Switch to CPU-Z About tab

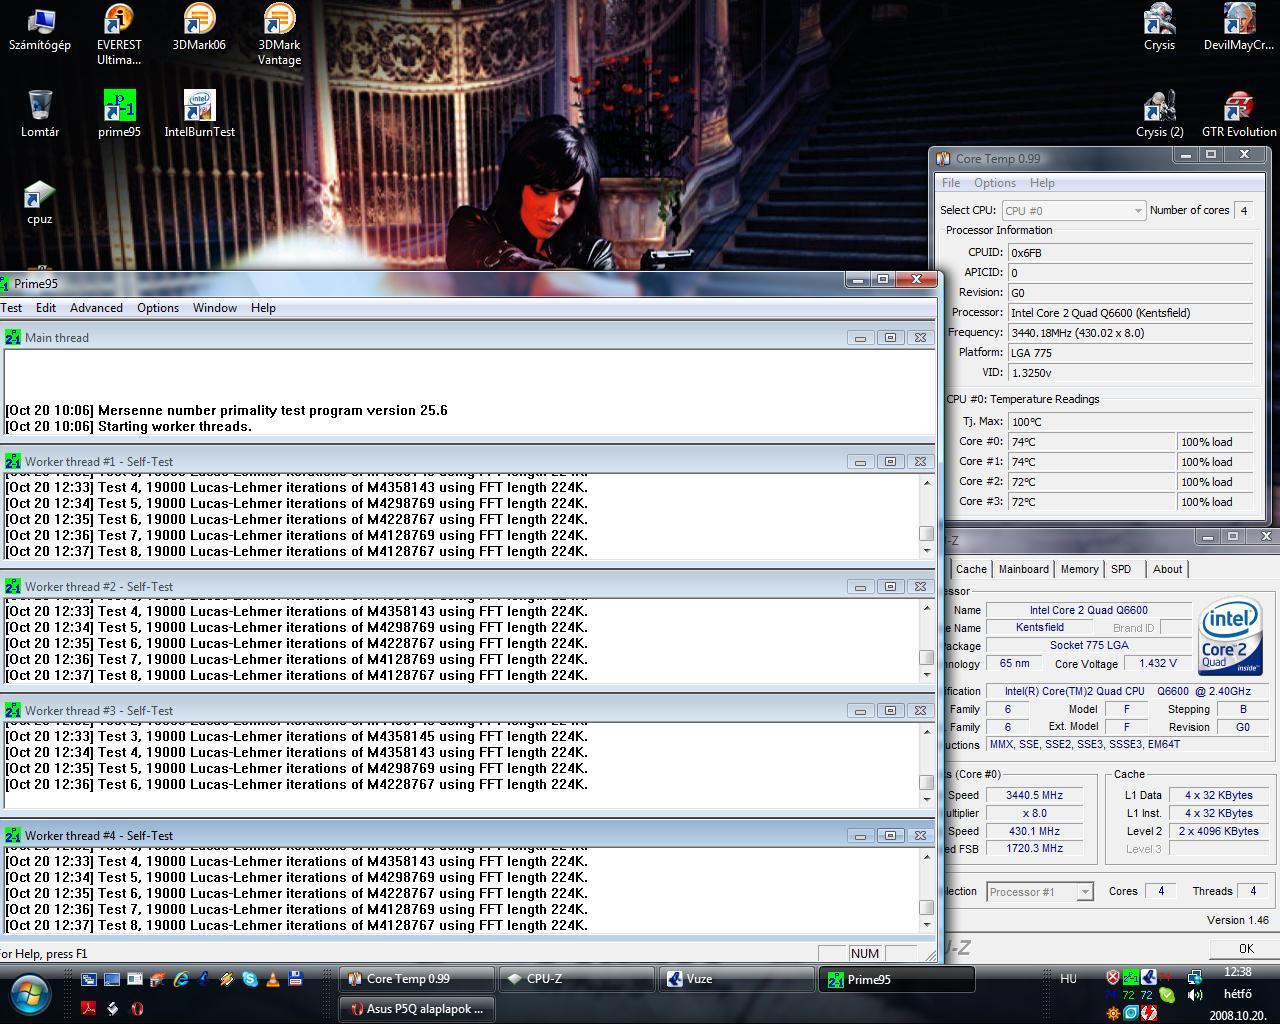pos(1167,569)
